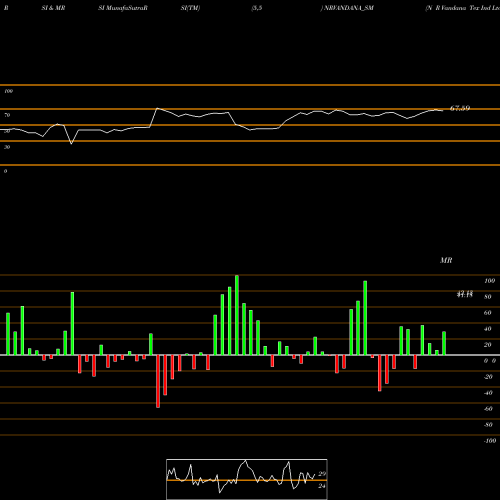Screen dimensions: 500x500
Task: Click the RSI line peak near level 70
Action: point(157,108)
